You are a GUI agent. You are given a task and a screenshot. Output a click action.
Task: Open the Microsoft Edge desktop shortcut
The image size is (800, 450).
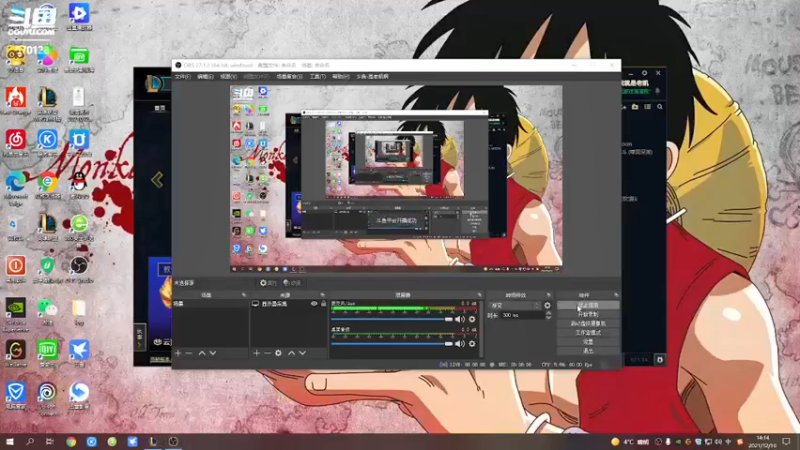click(x=16, y=187)
